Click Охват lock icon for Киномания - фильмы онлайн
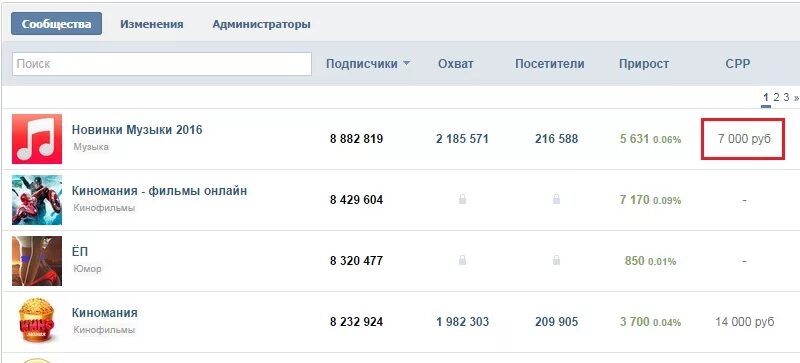The image size is (800, 363). (x=462, y=200)
